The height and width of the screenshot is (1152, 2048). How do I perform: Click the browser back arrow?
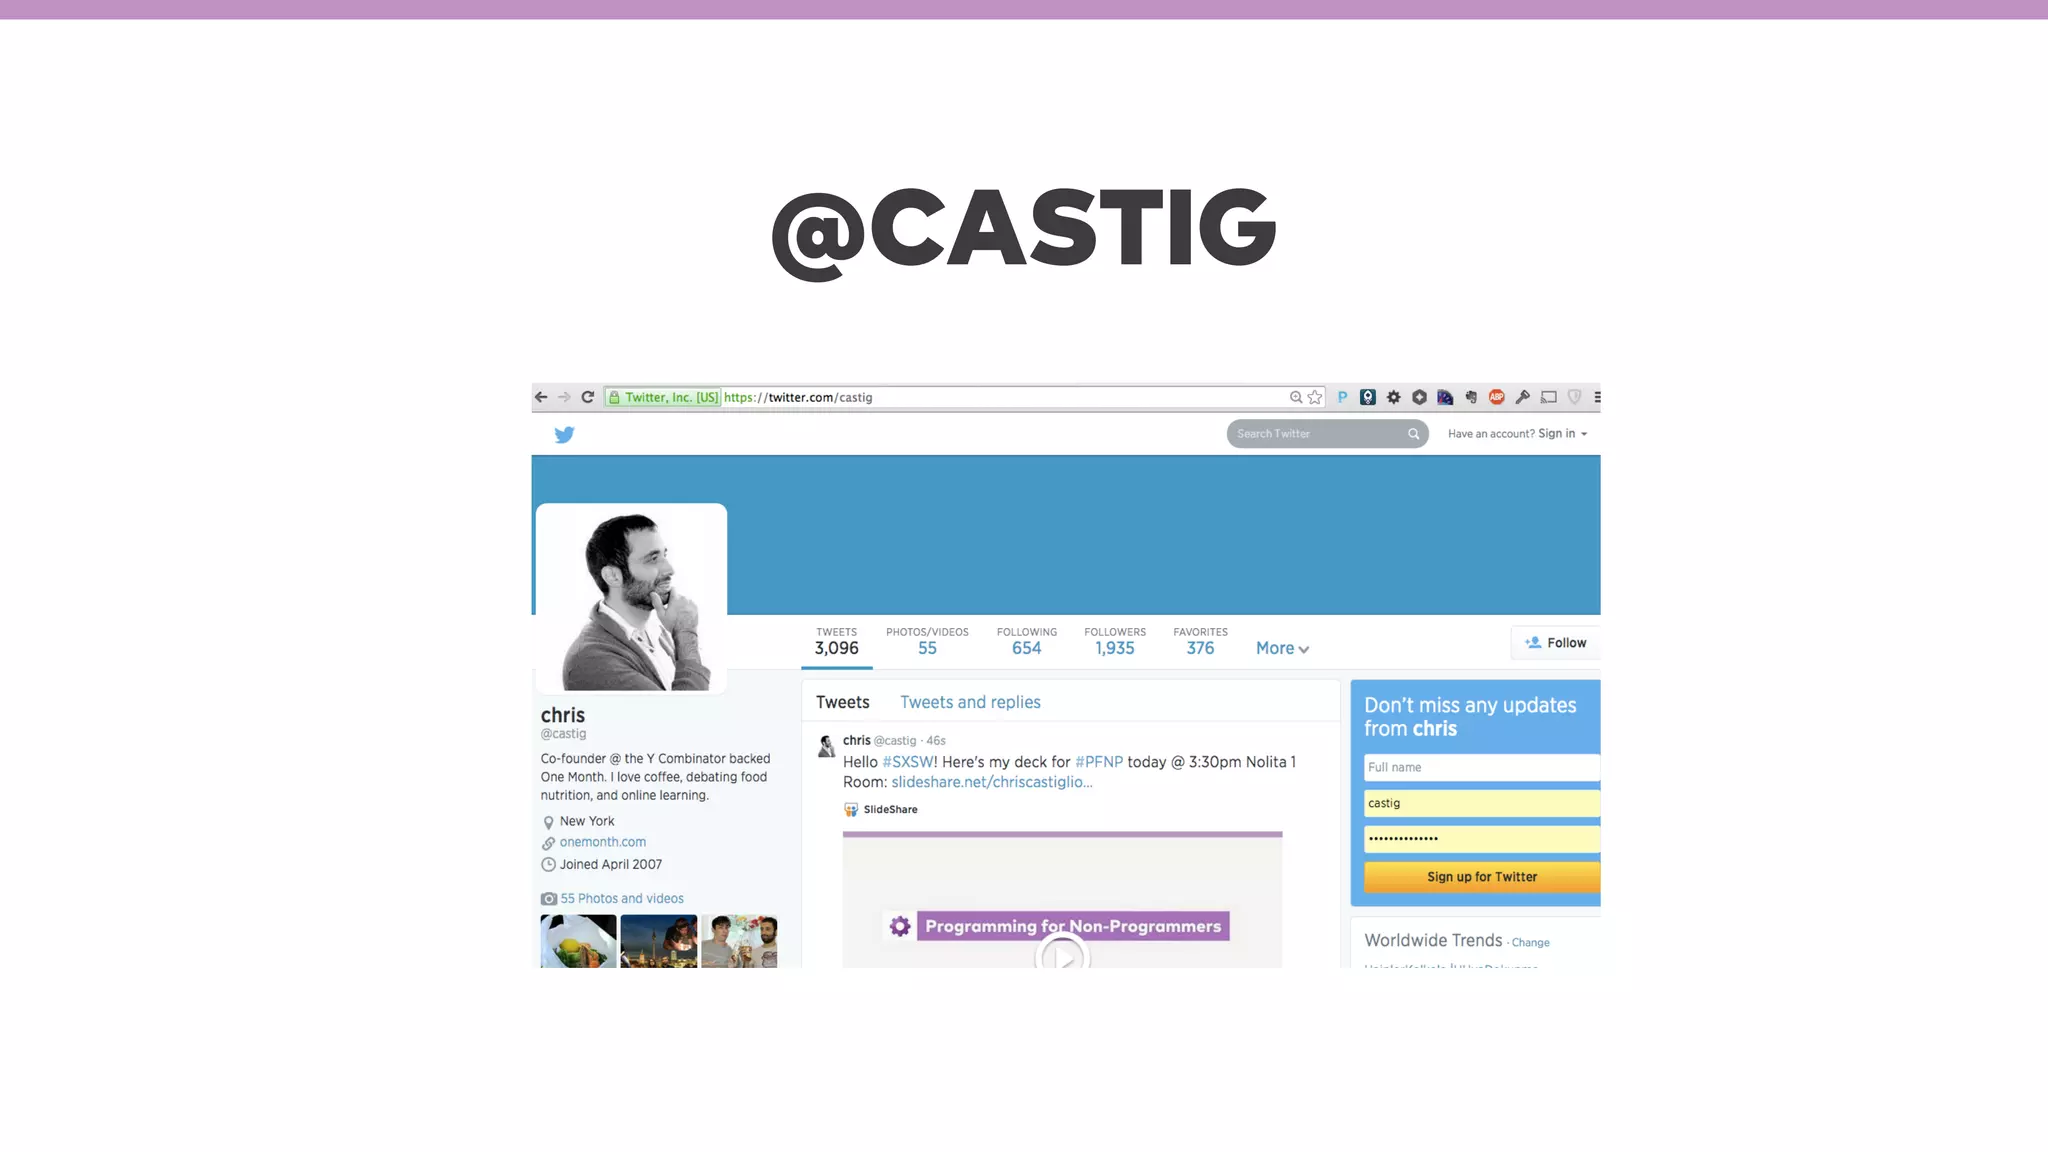click(541, 397)
